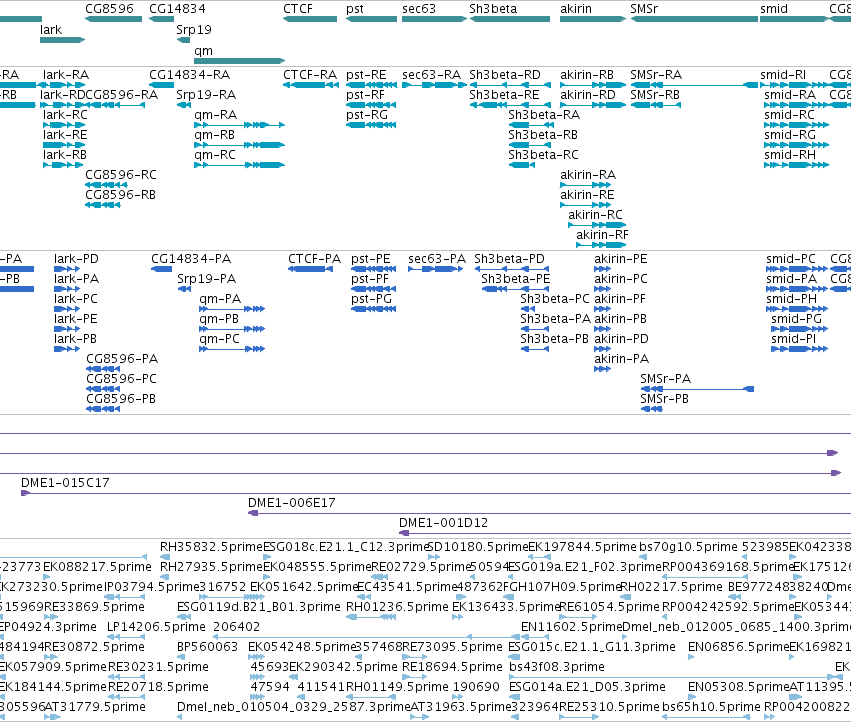Click the RE18694.5prime EST label
Viewport: 851px width, 722px height.
[453, 667]
